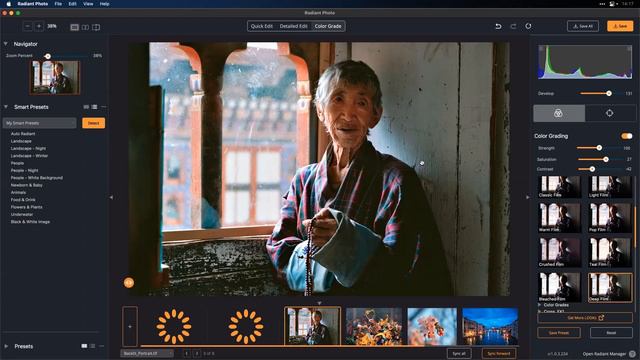Click the Zoom Percent slider handle
Viewport: 640px width, 360px height.
(48, 56)
